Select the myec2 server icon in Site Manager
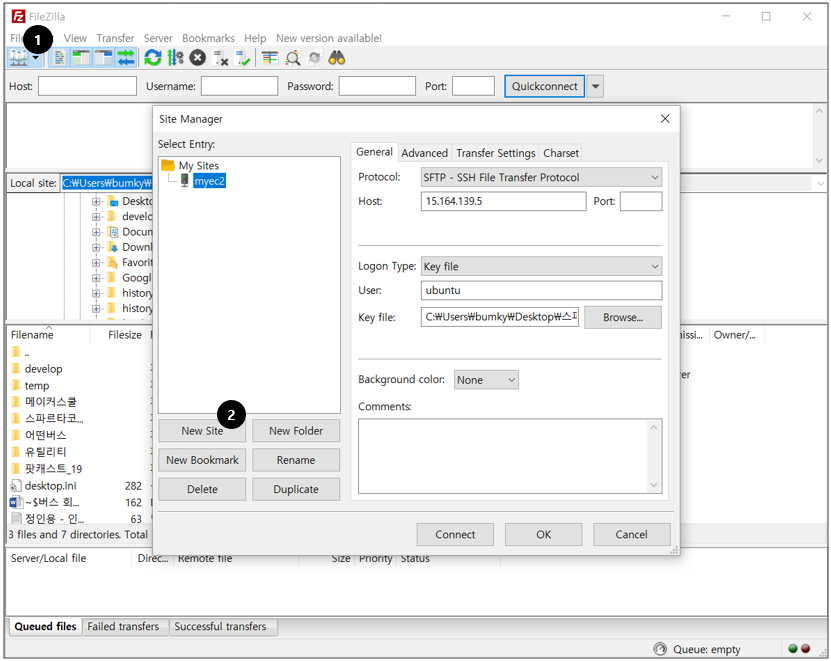The height and width of the screenshot is (661, 831). (x=184, y=181)
